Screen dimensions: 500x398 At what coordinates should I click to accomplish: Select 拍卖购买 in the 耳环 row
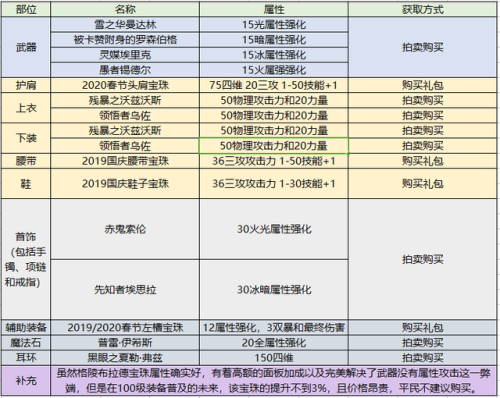(422, 358)
